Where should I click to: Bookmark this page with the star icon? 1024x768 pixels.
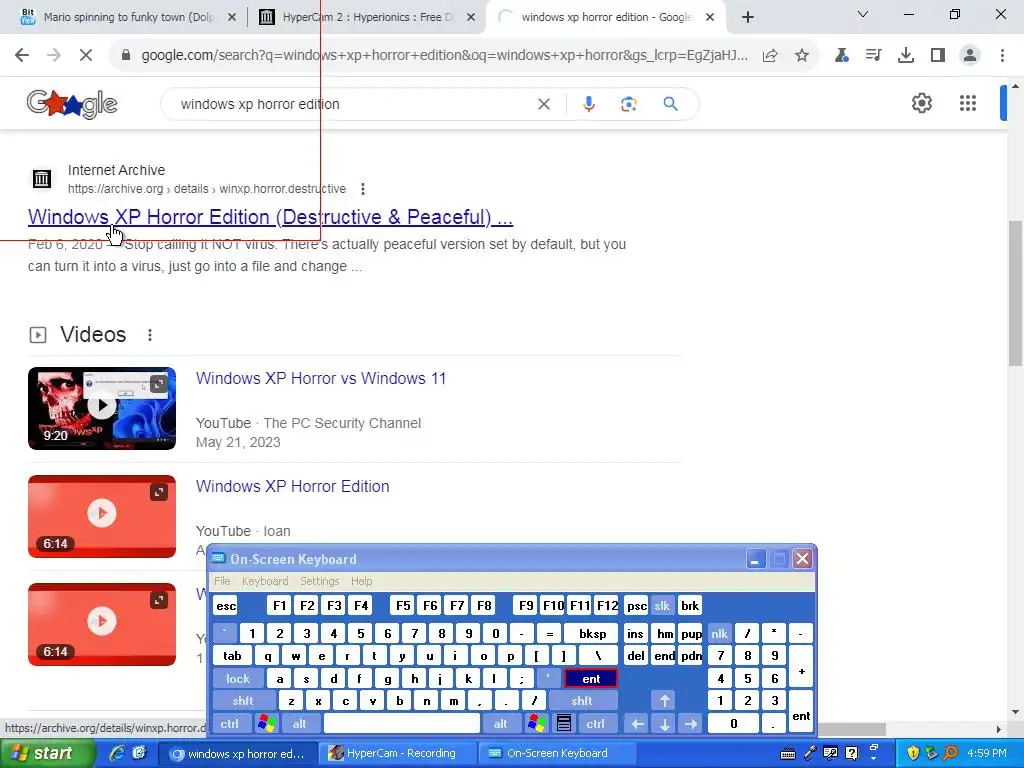pyautogui.click(x=802, y=56)
